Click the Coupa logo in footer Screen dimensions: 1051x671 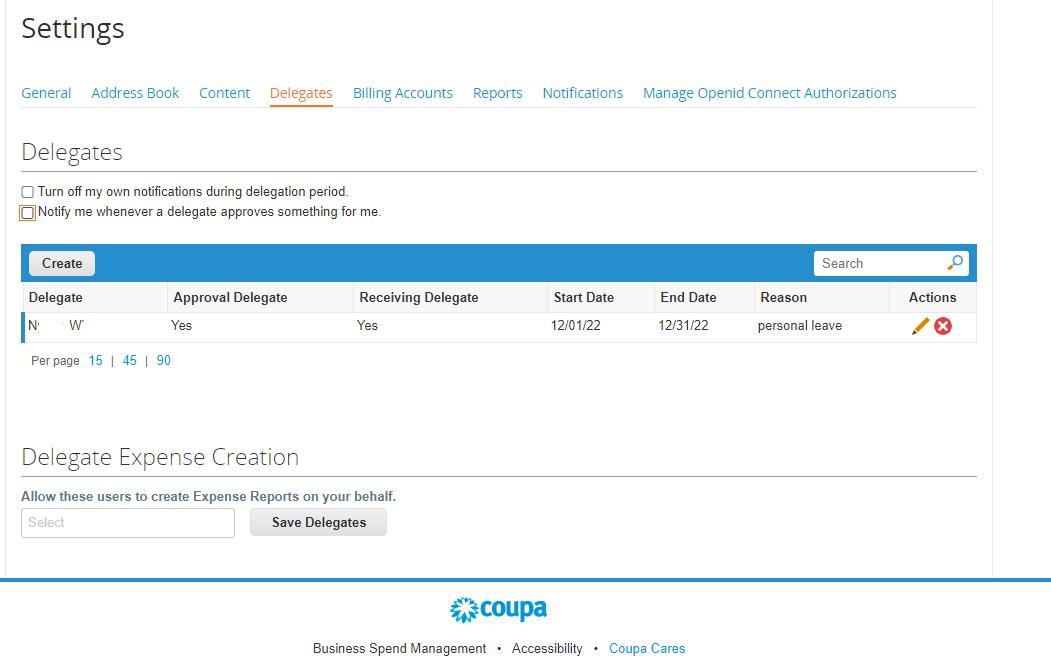[498, 609]
